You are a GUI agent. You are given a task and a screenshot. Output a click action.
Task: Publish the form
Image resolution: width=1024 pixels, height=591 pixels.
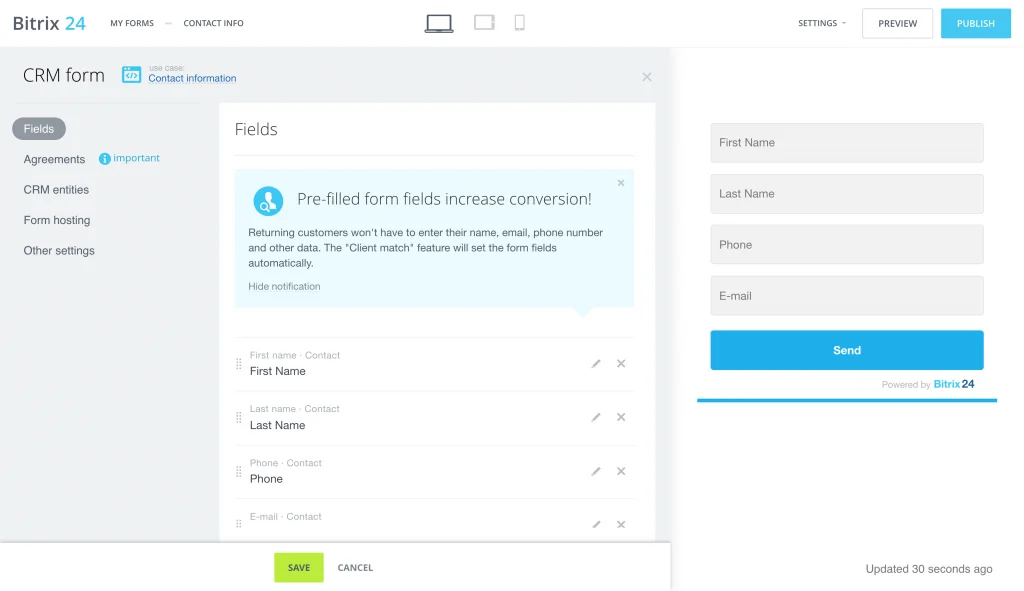pos(975,23)
